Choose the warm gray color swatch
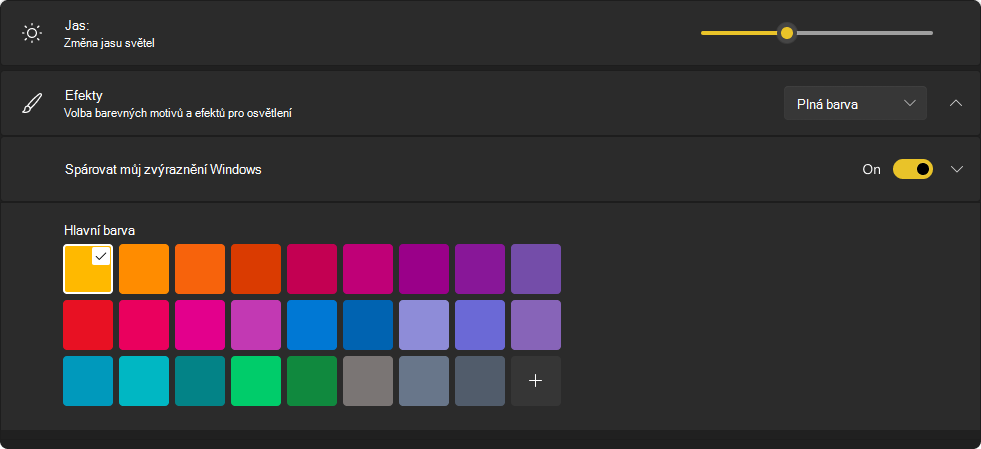Screen dimensions: 981x449 click(368, 381)
